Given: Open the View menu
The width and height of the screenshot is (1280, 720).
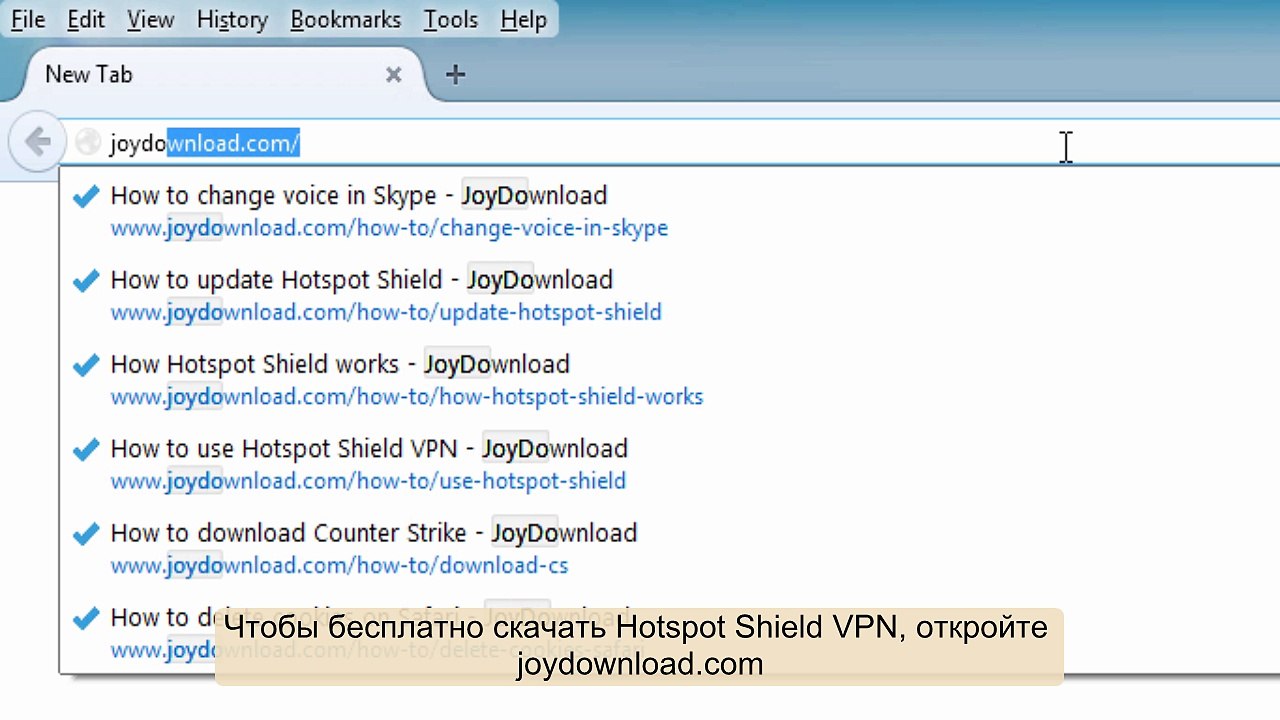Looking at the screenshot, I should tap(151, 19).
